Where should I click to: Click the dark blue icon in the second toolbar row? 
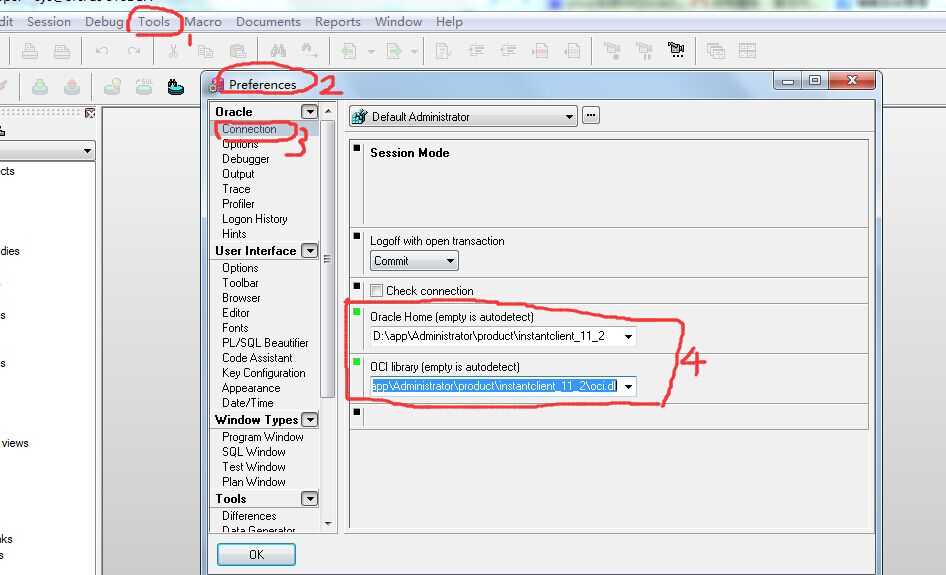click(x=176, y=87)
